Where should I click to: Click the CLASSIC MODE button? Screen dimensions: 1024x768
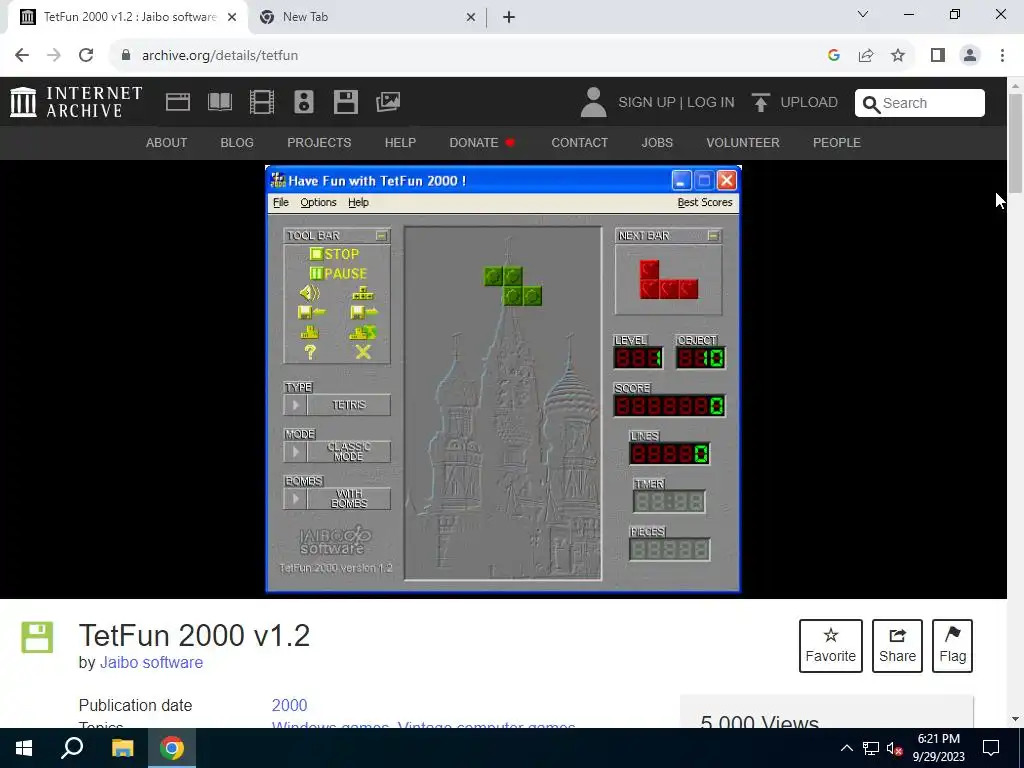pyautogui.click(x=349, y=452)
